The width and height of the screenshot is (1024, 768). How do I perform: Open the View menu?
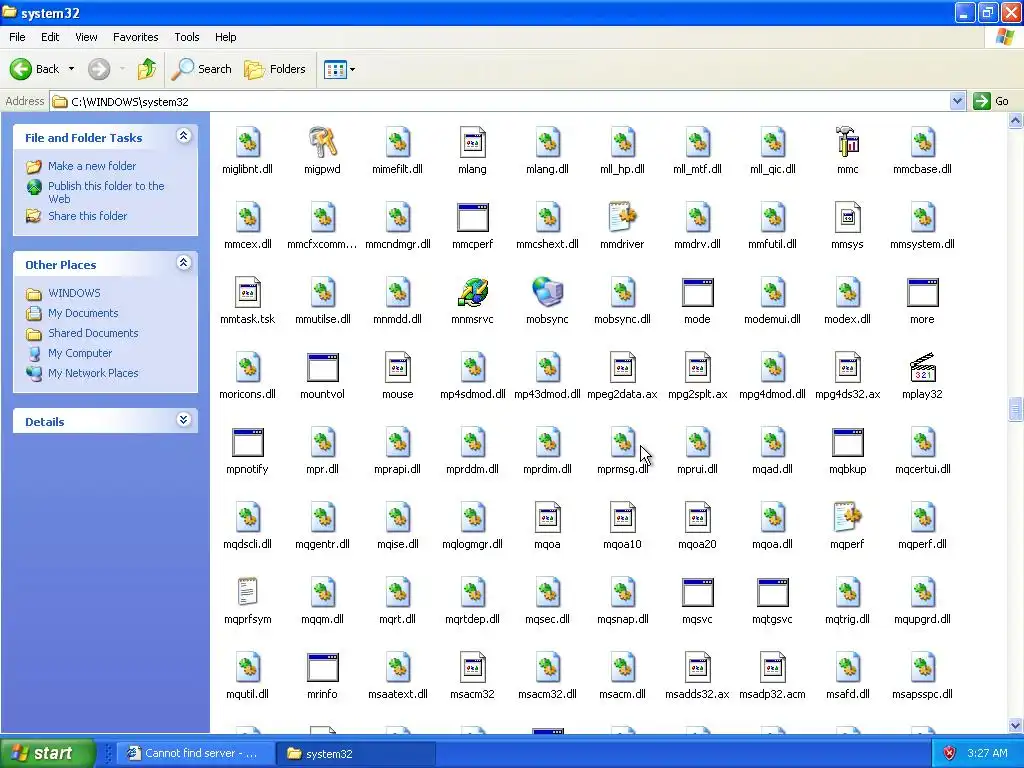86,37
